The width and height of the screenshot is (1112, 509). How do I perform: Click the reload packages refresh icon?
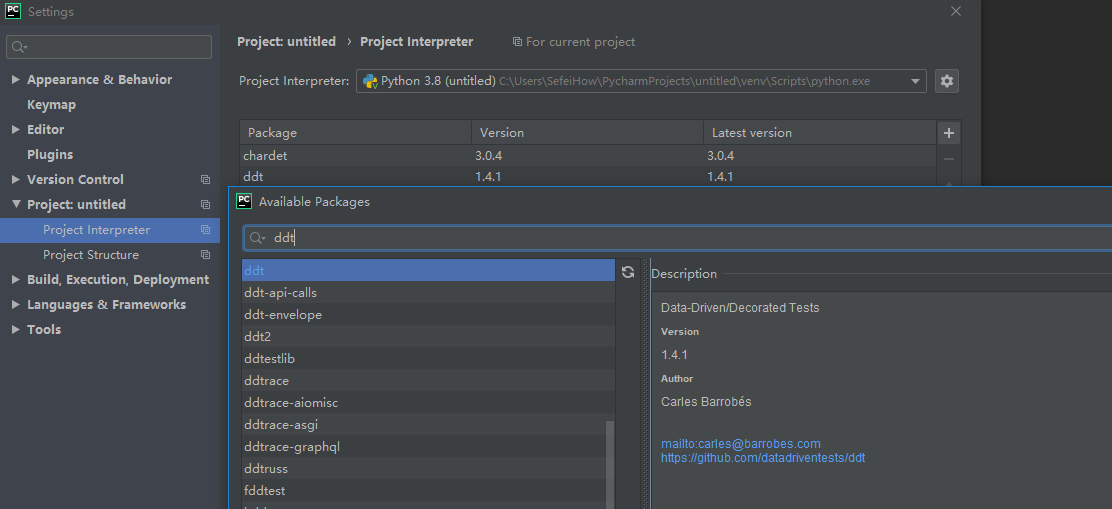coord(628,272)
